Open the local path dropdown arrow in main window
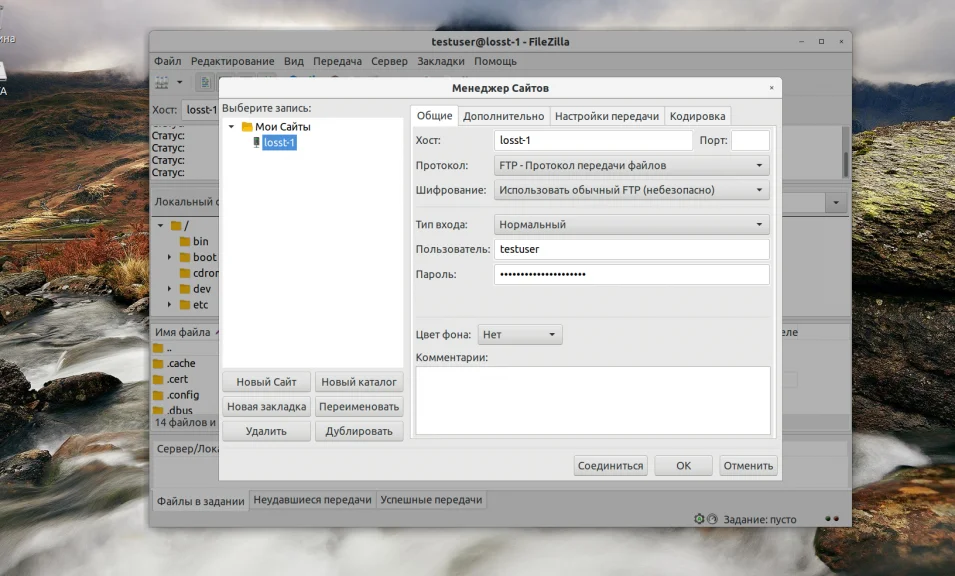Image resolution: width=955 pixels, height=576 pixels. [x=836, y=202]
